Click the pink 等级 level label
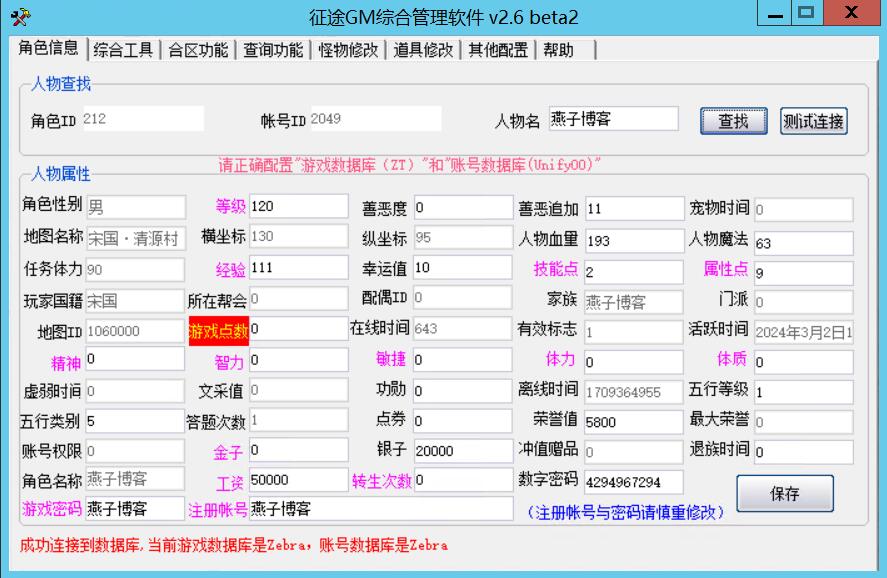The image size is (887, 578). (x=228, y=207)
